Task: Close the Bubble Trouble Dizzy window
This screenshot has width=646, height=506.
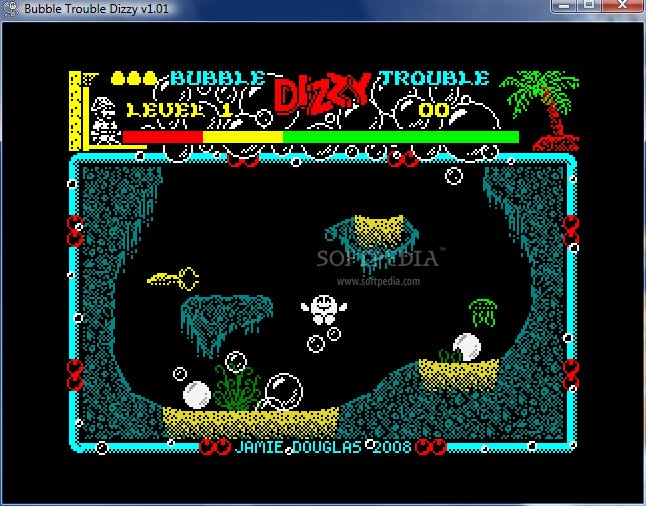Action: click(x=622, y=6)
